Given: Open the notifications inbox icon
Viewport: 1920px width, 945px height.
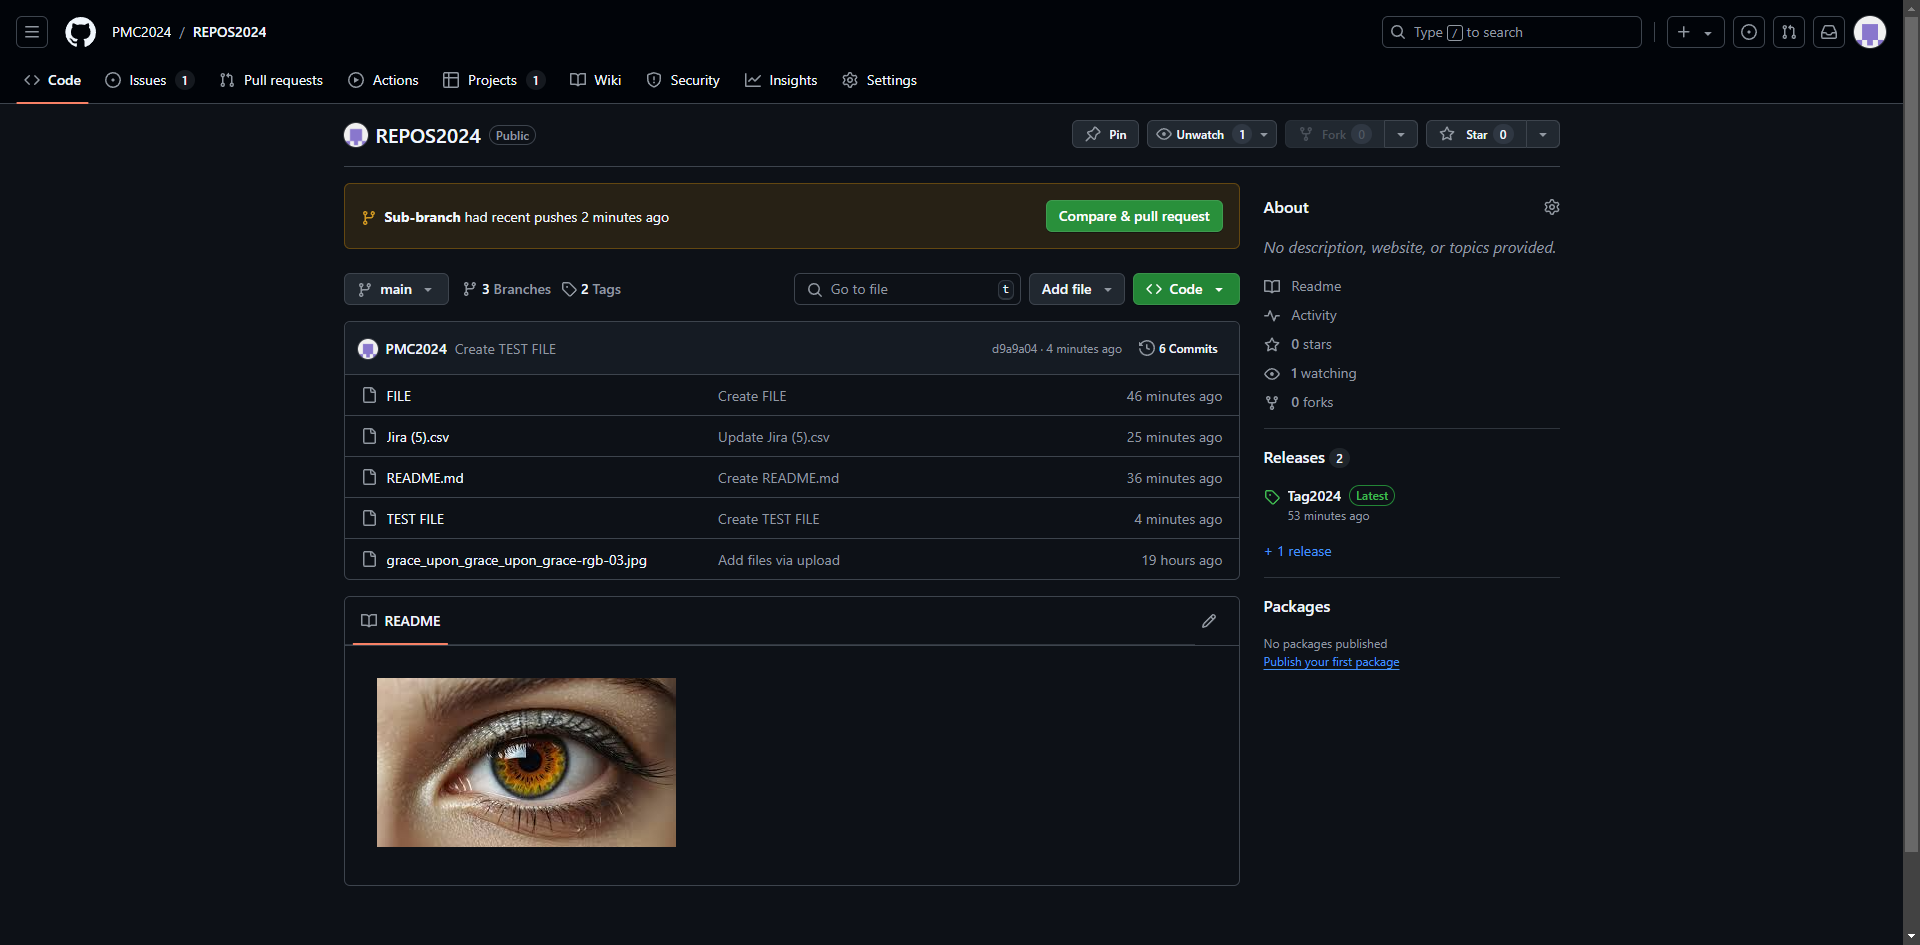Looking at the screenshot, I should [x=1828, y=32].
